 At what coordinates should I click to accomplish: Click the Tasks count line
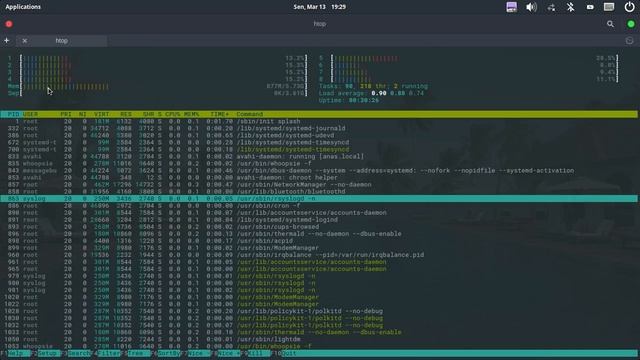click(x=373, y=87)
